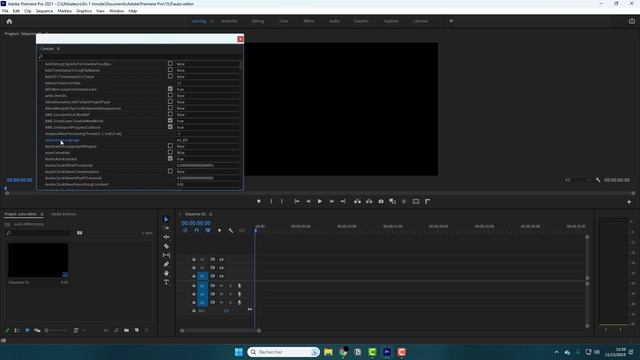This screenshot has height=360, width=640.
Task: Select the Slip tool
Action: [166, 255]
